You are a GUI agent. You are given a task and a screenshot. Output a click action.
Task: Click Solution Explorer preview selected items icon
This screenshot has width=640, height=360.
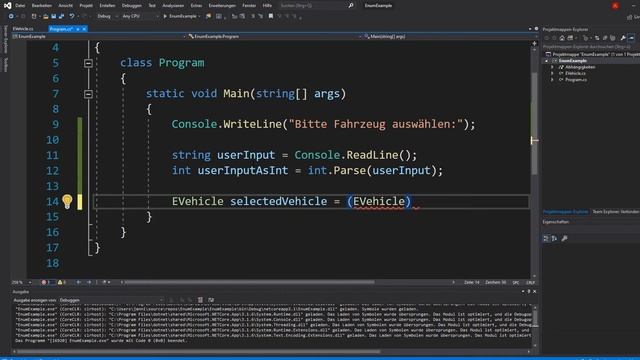[631, 38]
